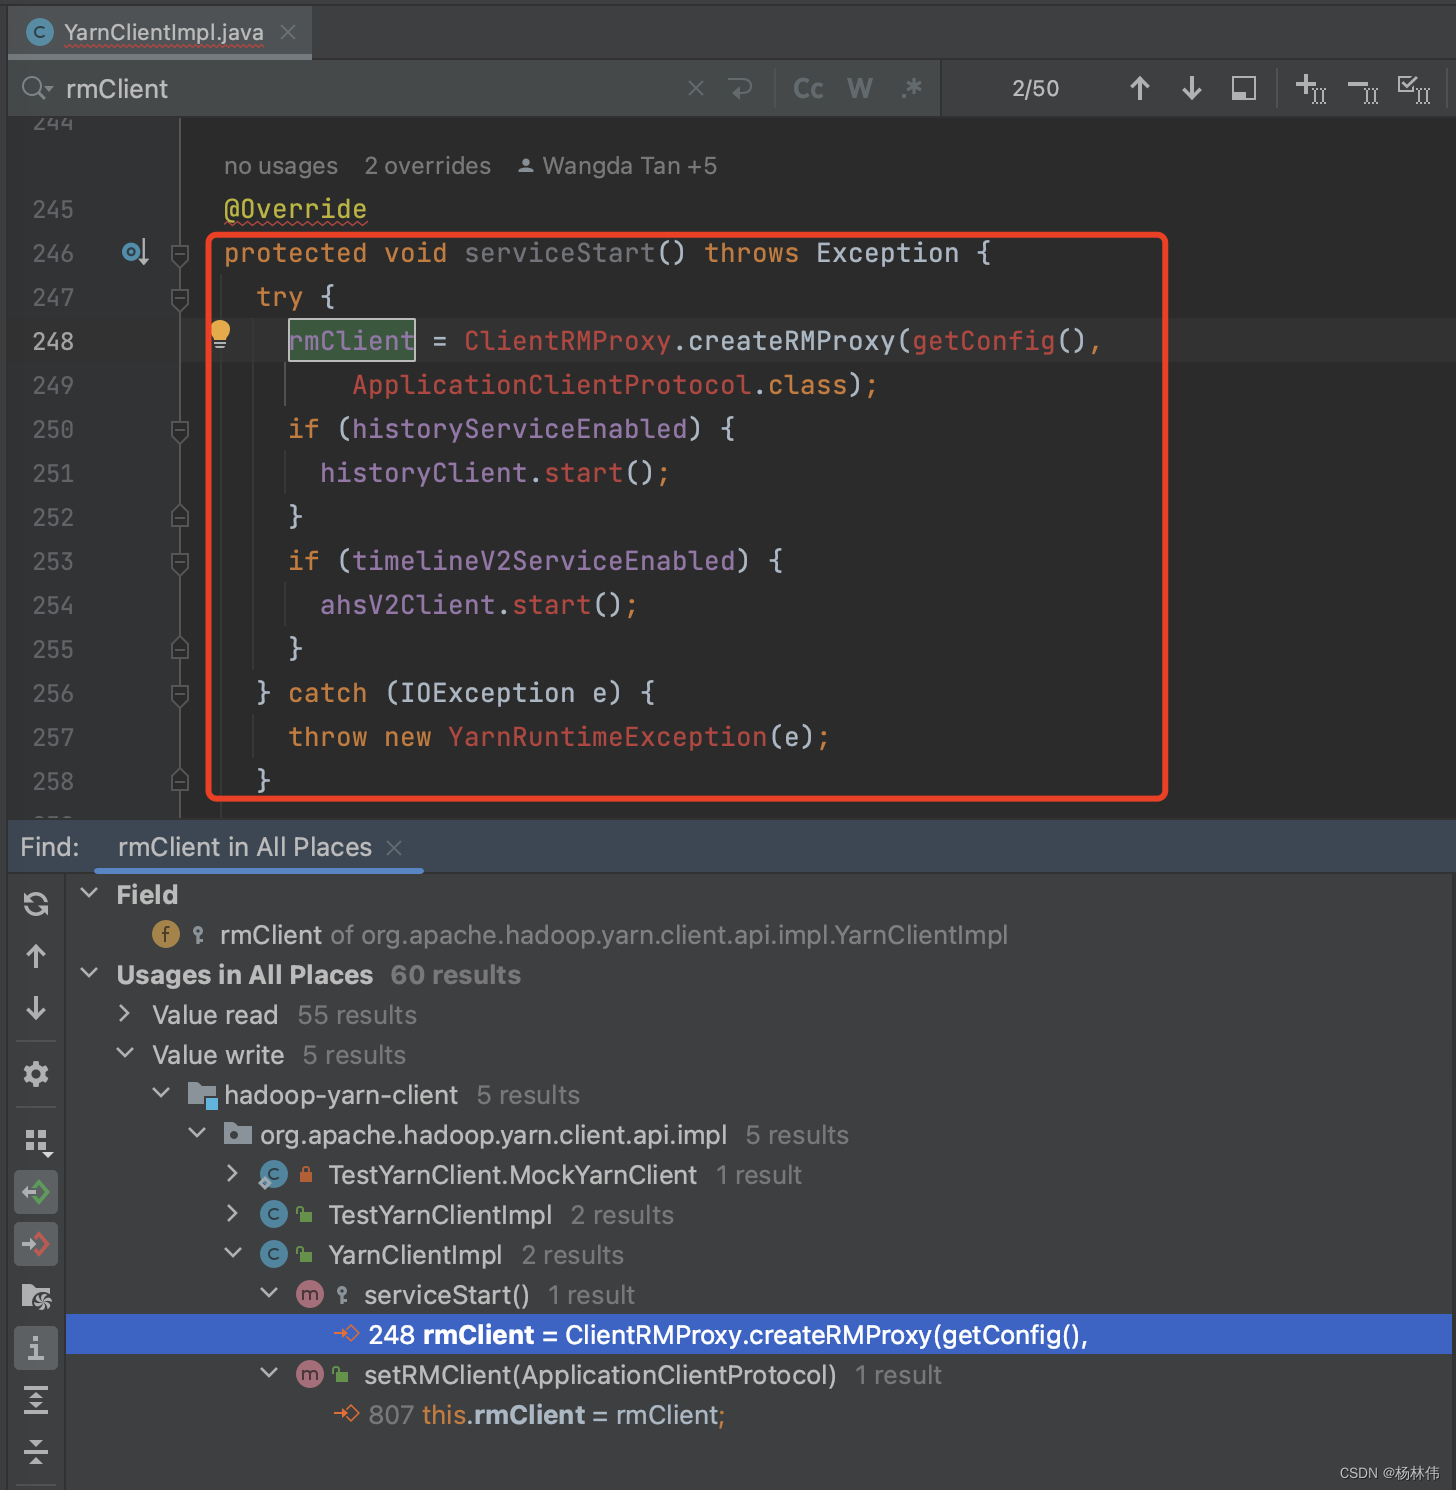The image size is (1456, 1490).
Task: Toggle Words (W) search option
Action: pyautogui.click(x=859, y=89)
